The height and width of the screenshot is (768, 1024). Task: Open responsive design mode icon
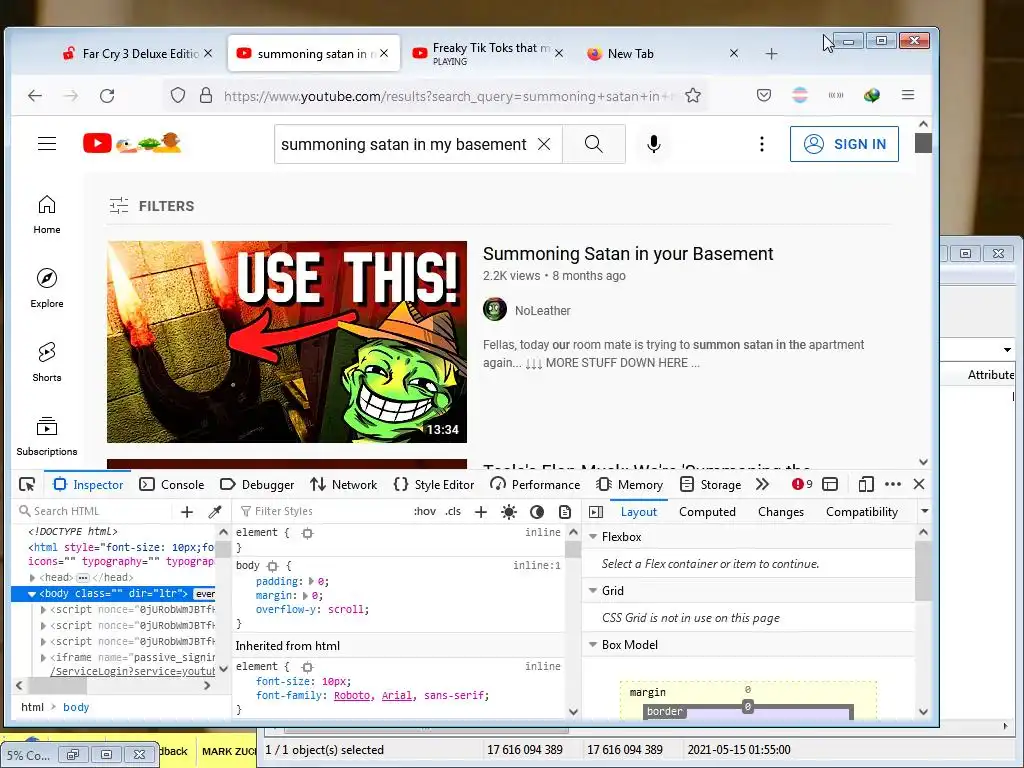(x=866, y=485)
